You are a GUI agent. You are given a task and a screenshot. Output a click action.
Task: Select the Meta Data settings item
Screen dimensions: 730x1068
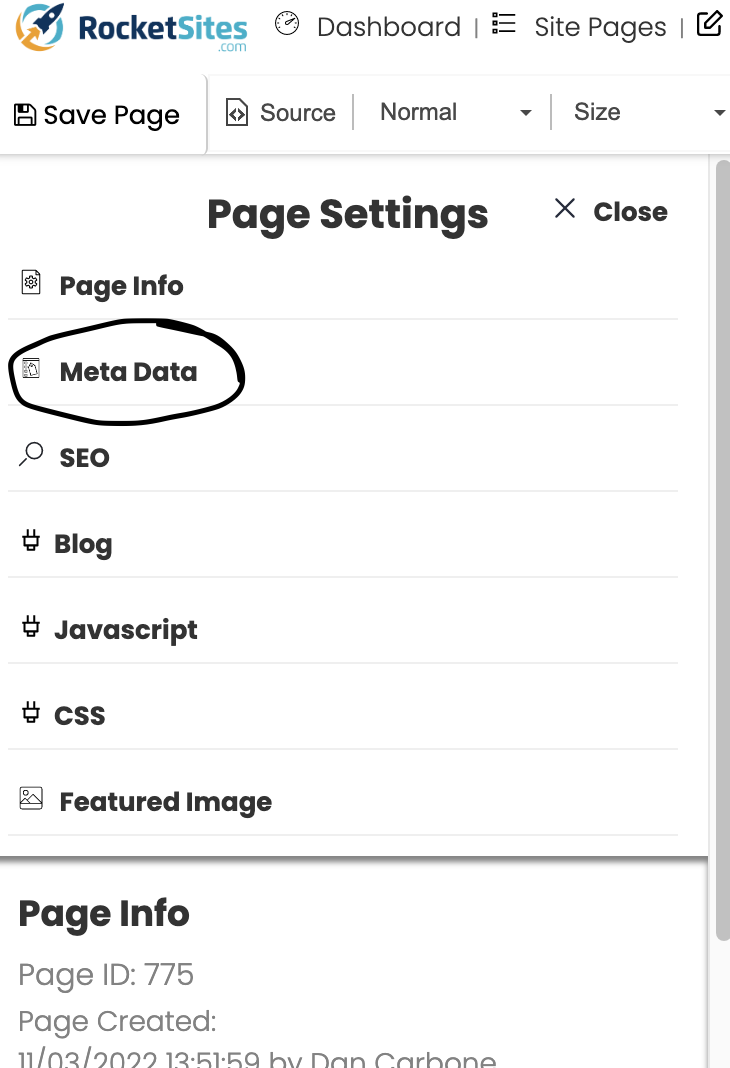128,372
